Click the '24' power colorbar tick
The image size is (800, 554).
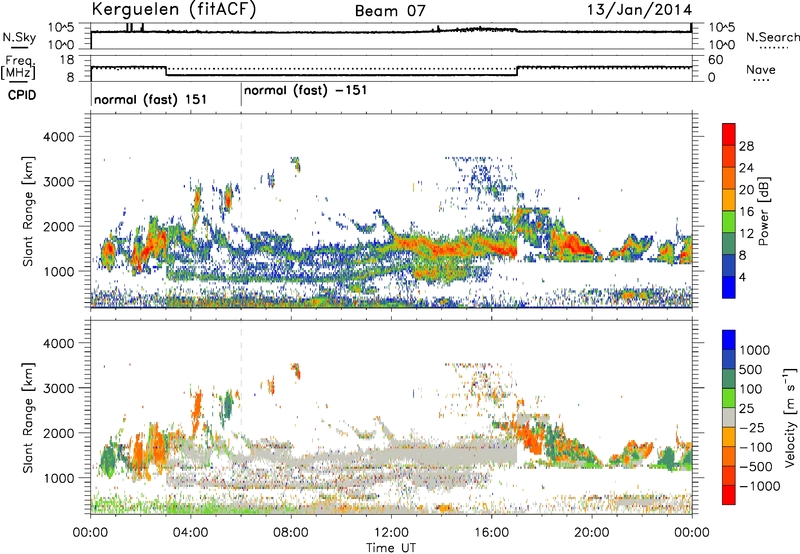tap(746, 168)
